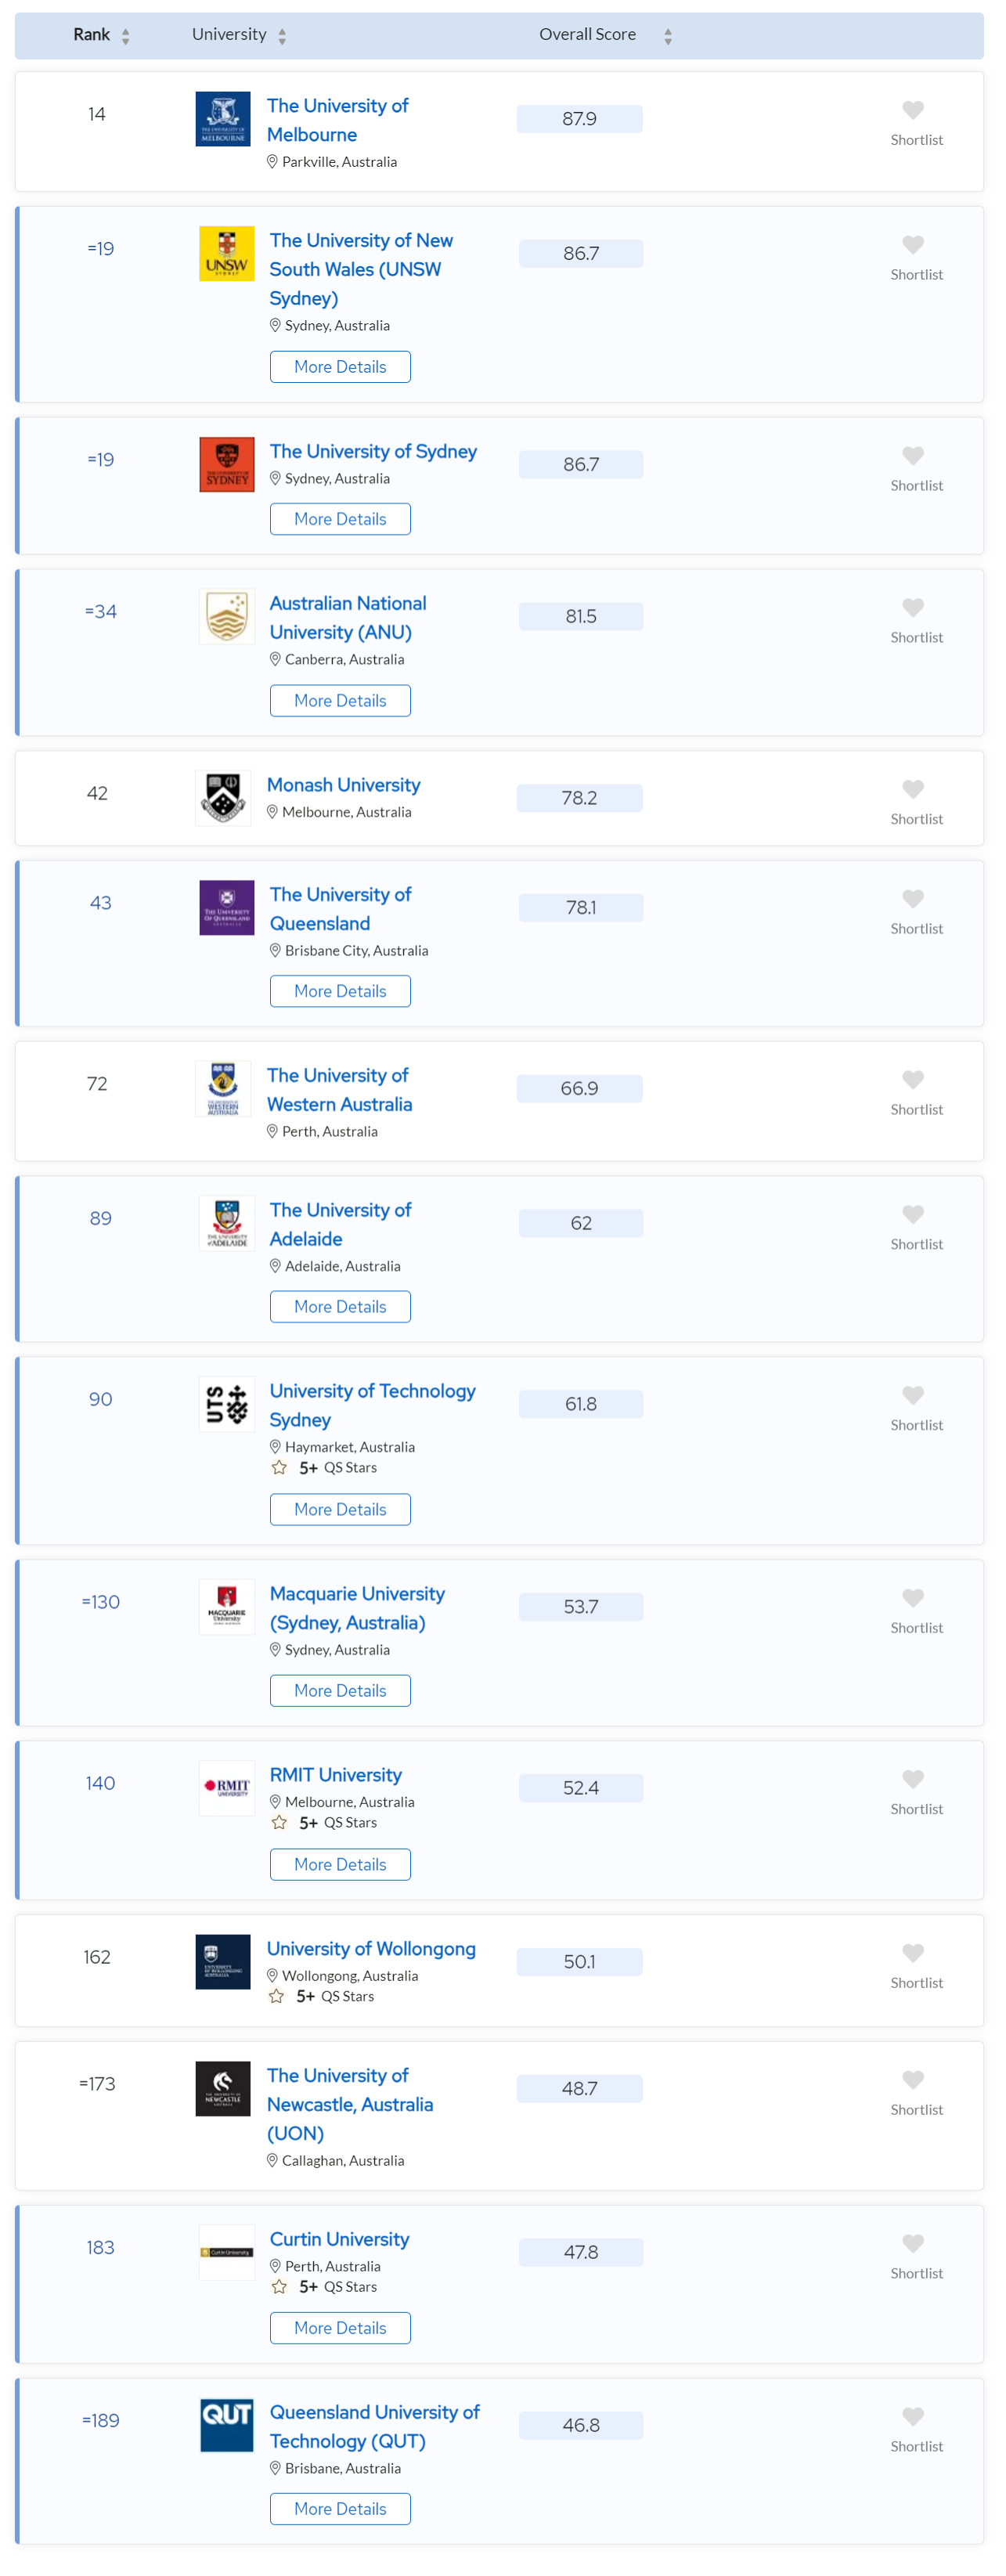
Task: Click the Macquarie University logo
Action: pyautogui.click(x=227, y=1606)
